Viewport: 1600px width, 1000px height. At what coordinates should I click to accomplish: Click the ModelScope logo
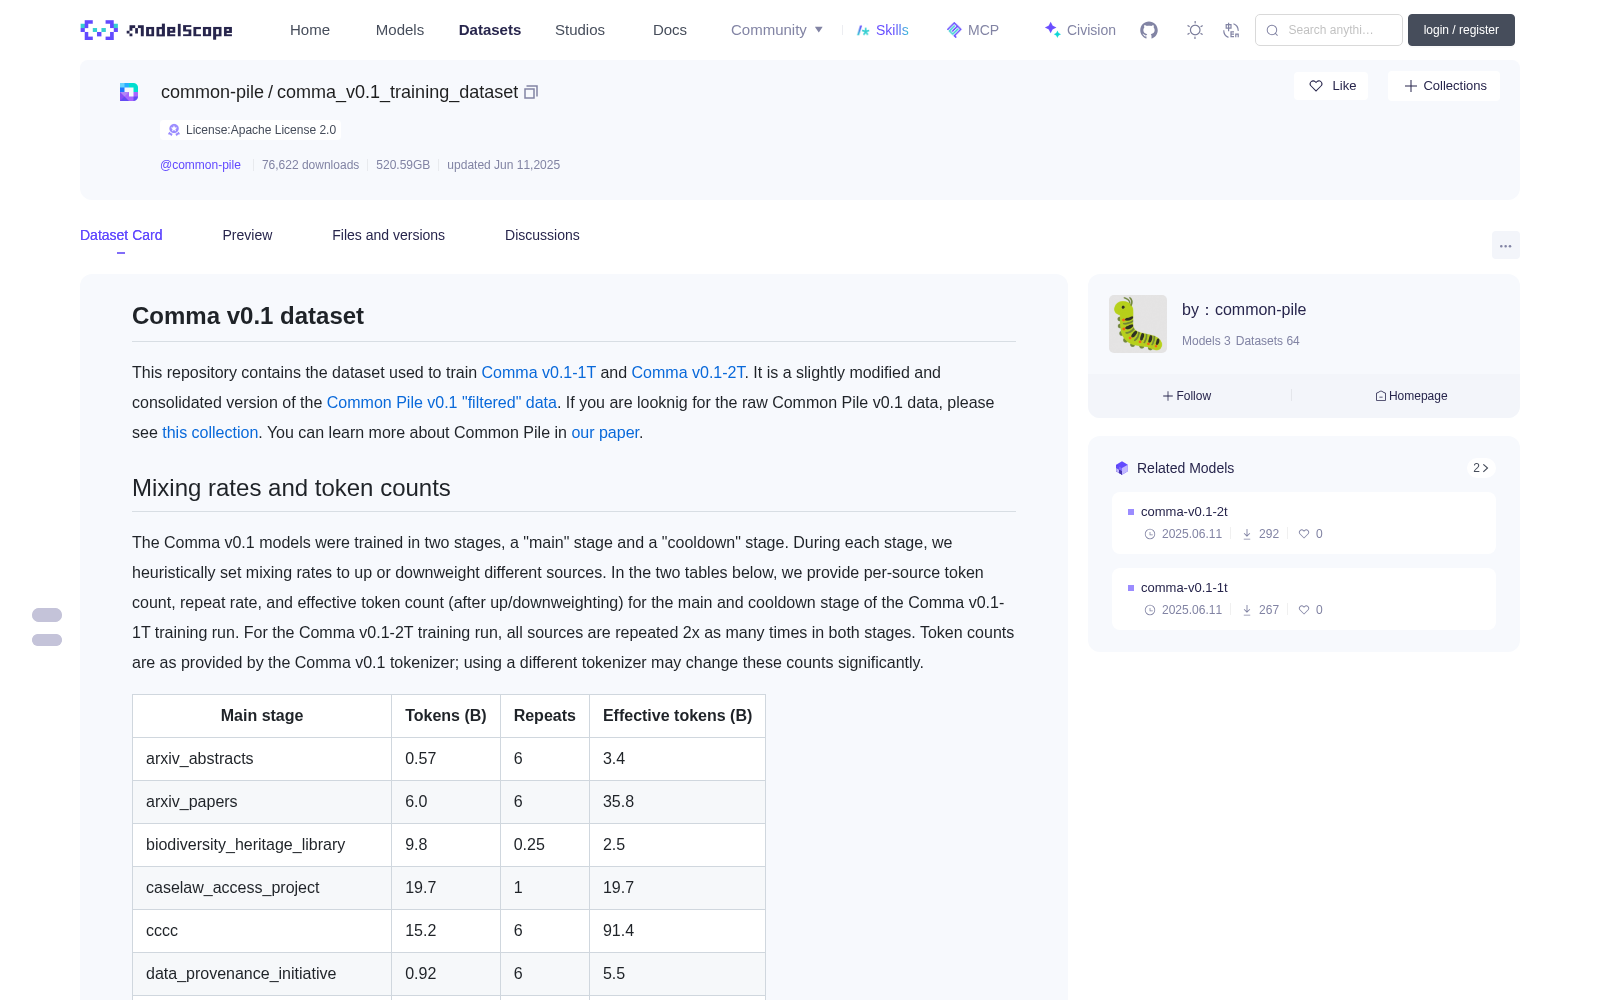click(x=157, y=30)
